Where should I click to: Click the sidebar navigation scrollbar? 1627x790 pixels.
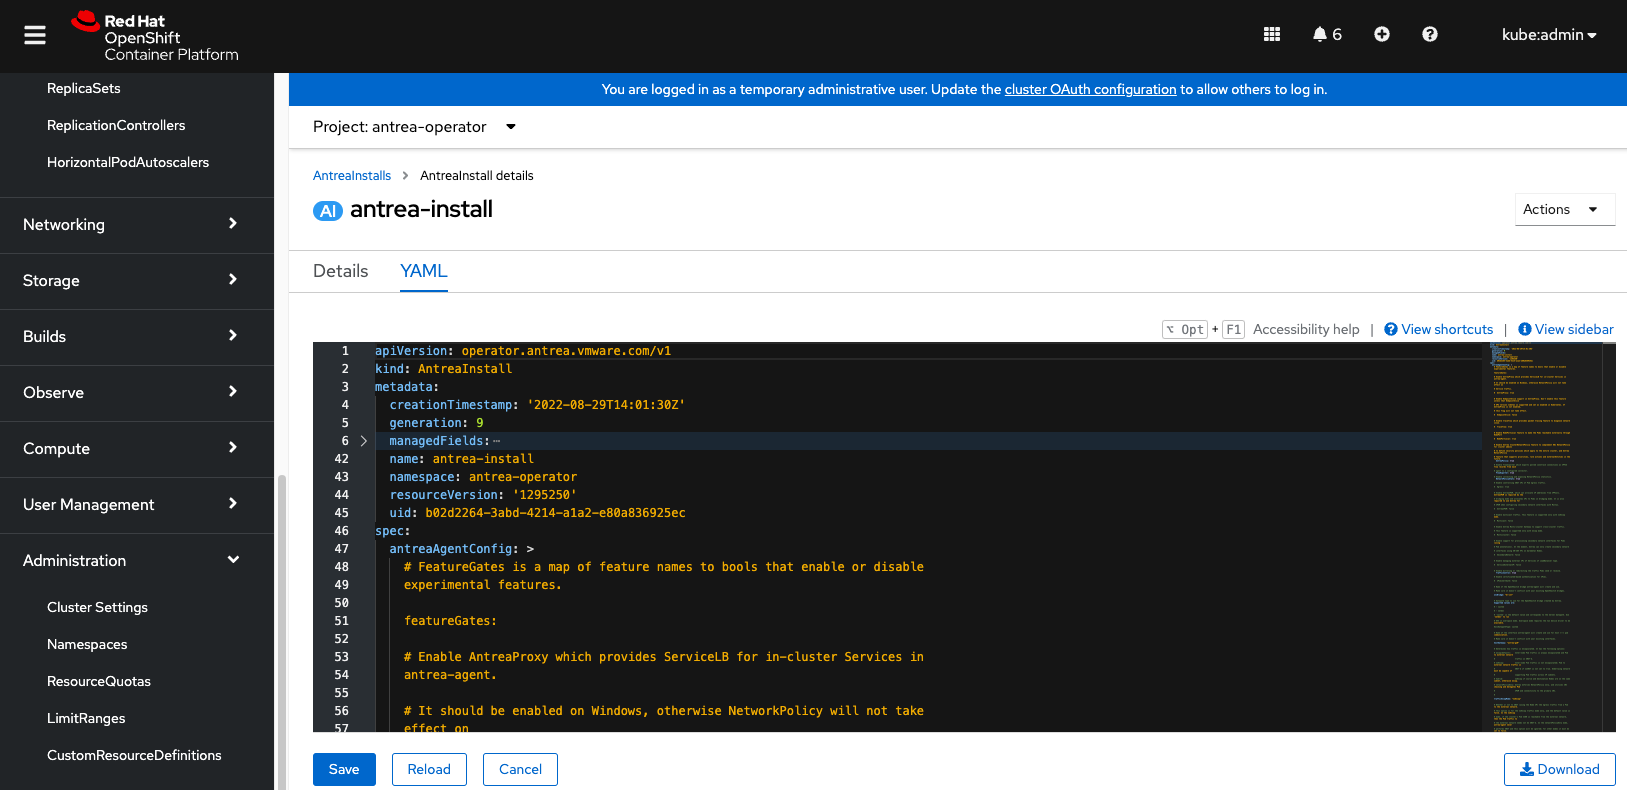pos(282,630)
